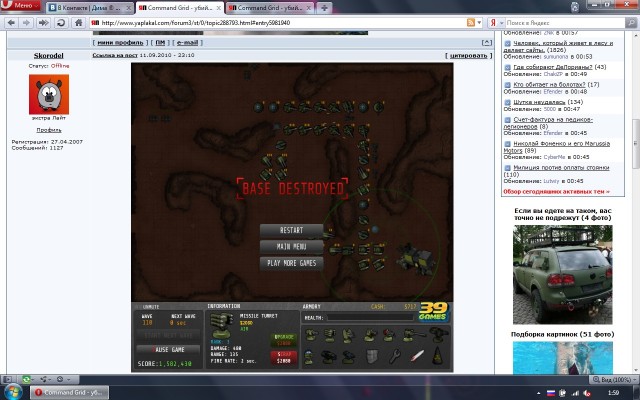This screenshot has height=400, width=640.
Task: Switch to the 'В Контакте' browser tab
Action: tap(89, 8)
